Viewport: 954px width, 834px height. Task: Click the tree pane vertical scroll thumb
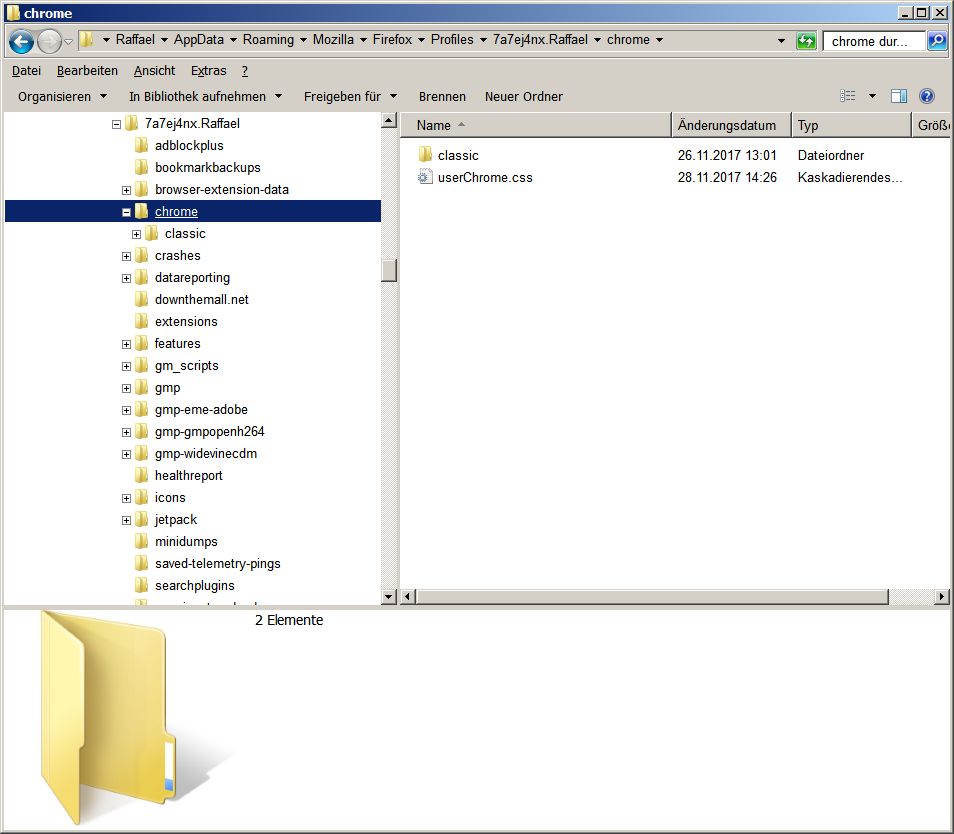click(x=389, y=270)
